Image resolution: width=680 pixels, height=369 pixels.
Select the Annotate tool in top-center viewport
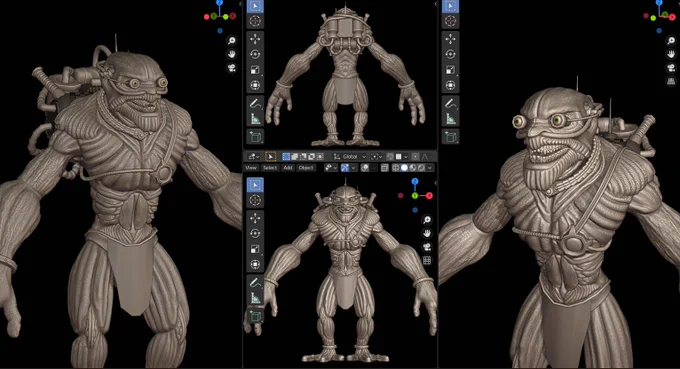click(255, 103)
